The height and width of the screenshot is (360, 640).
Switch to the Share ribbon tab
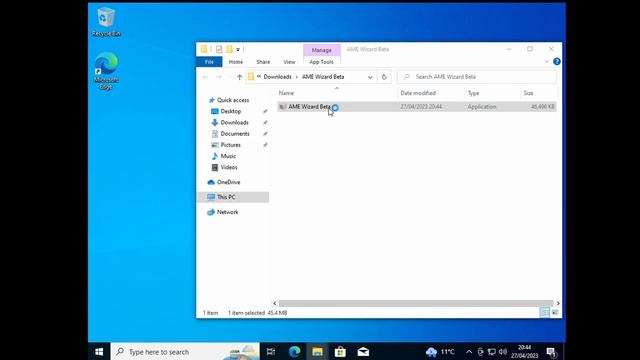(x=263, y=62)
